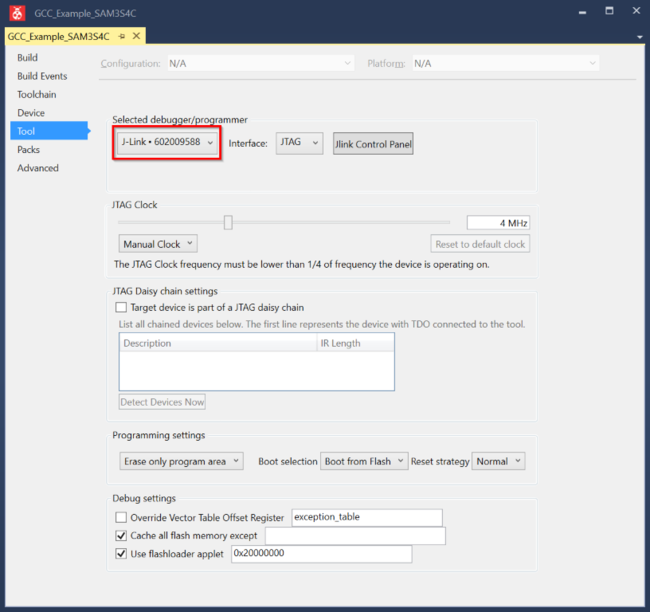650x612 pixels.
Task: Open the Interface JTAG dropdown
Action: [299, 143]
